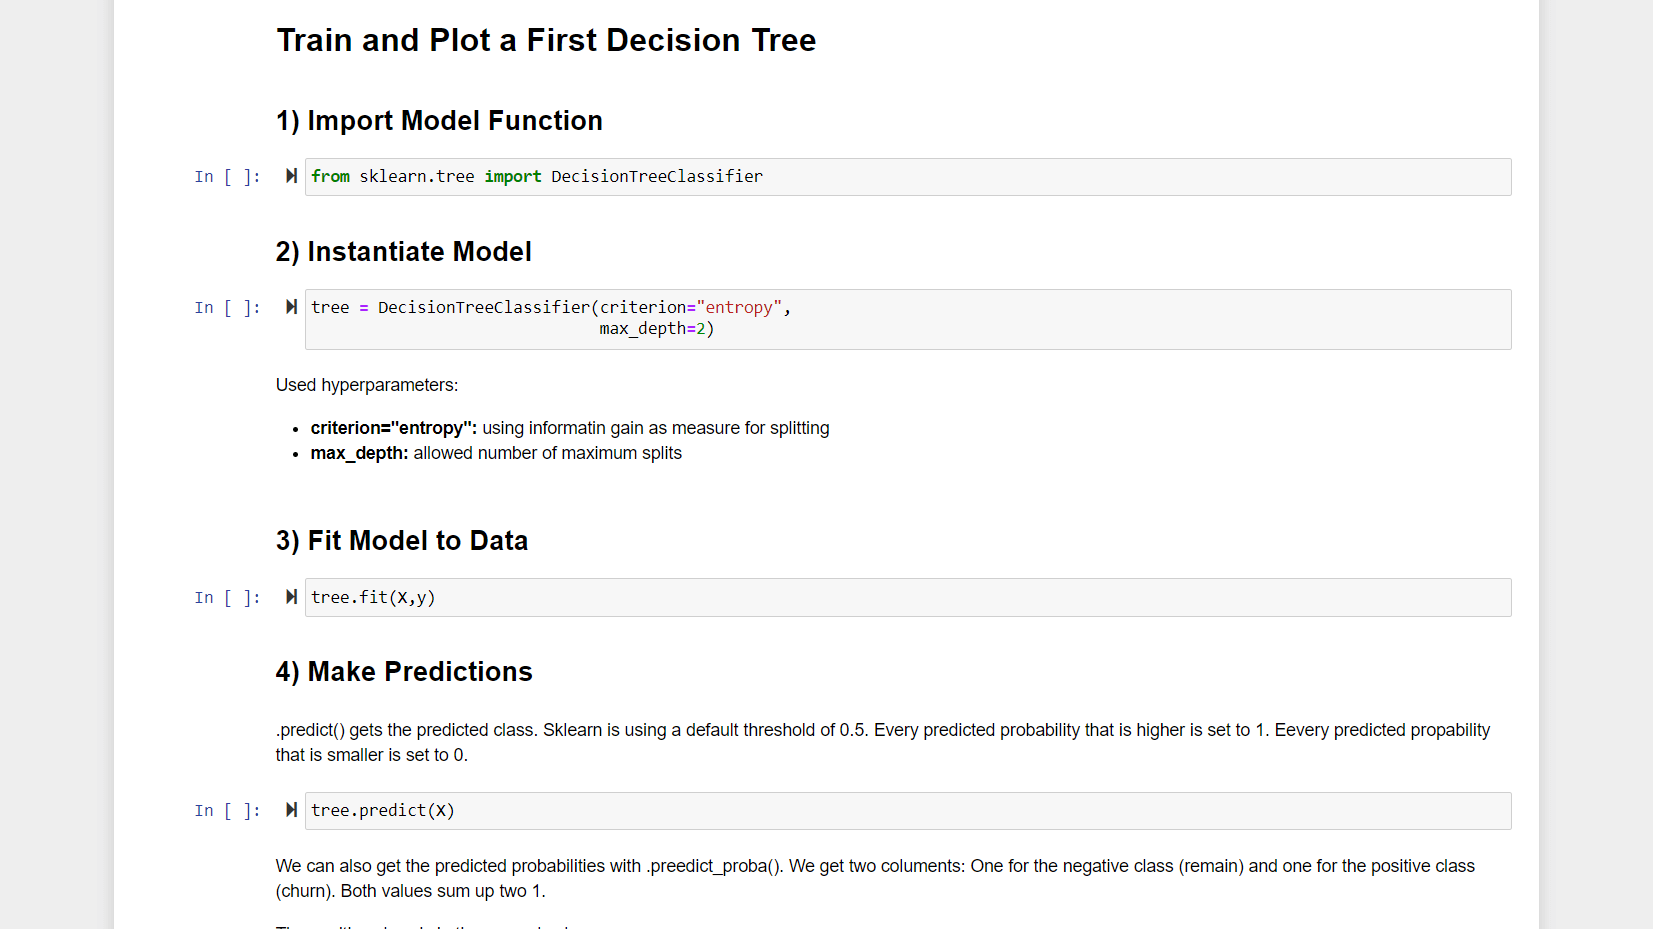Select the "3) Fit Model to Data" heading

tap(401, 541)
